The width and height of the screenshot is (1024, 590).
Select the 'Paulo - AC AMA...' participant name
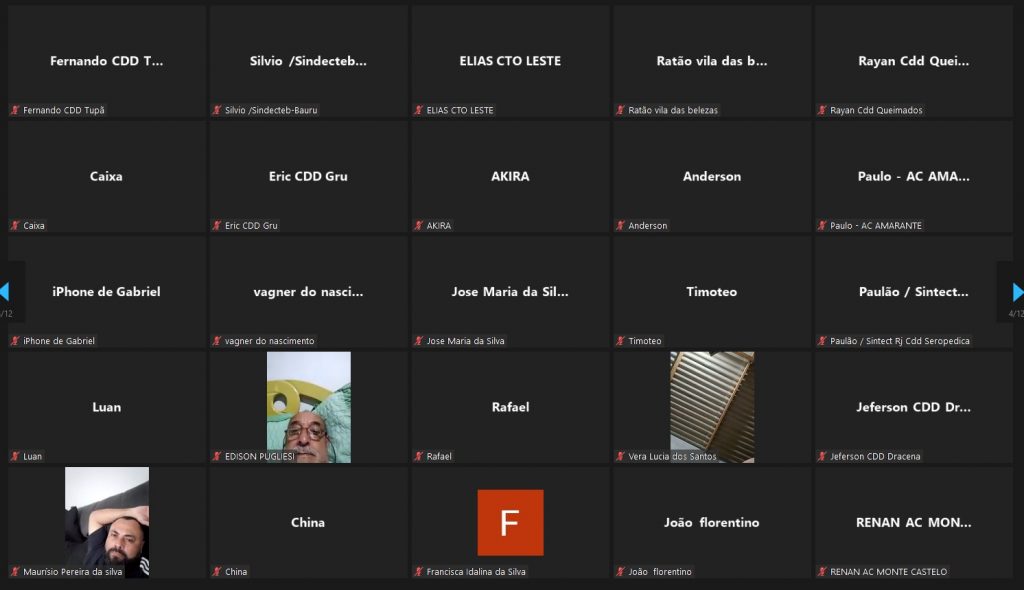pyautogui.click(x=914, y=176)
